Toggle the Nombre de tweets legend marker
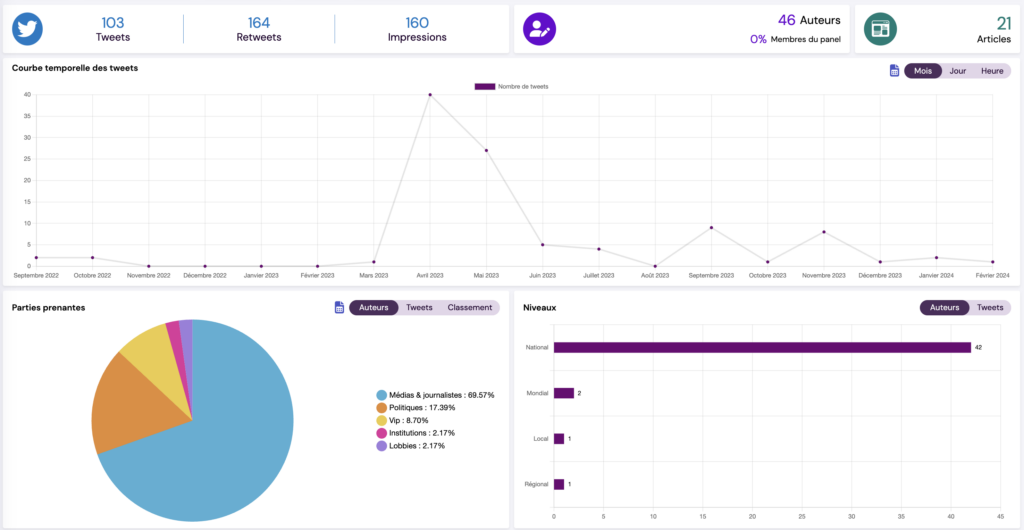1024x530 pixels. coord(484,87)
